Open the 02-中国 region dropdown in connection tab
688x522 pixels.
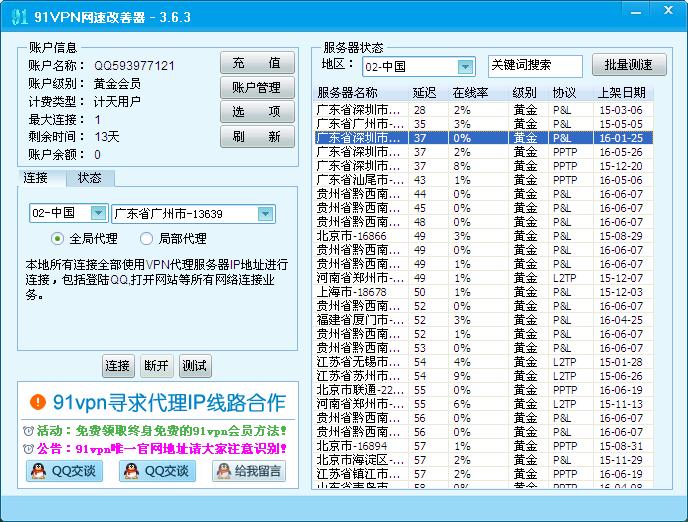pyautogui.click(x=98, y=213)
